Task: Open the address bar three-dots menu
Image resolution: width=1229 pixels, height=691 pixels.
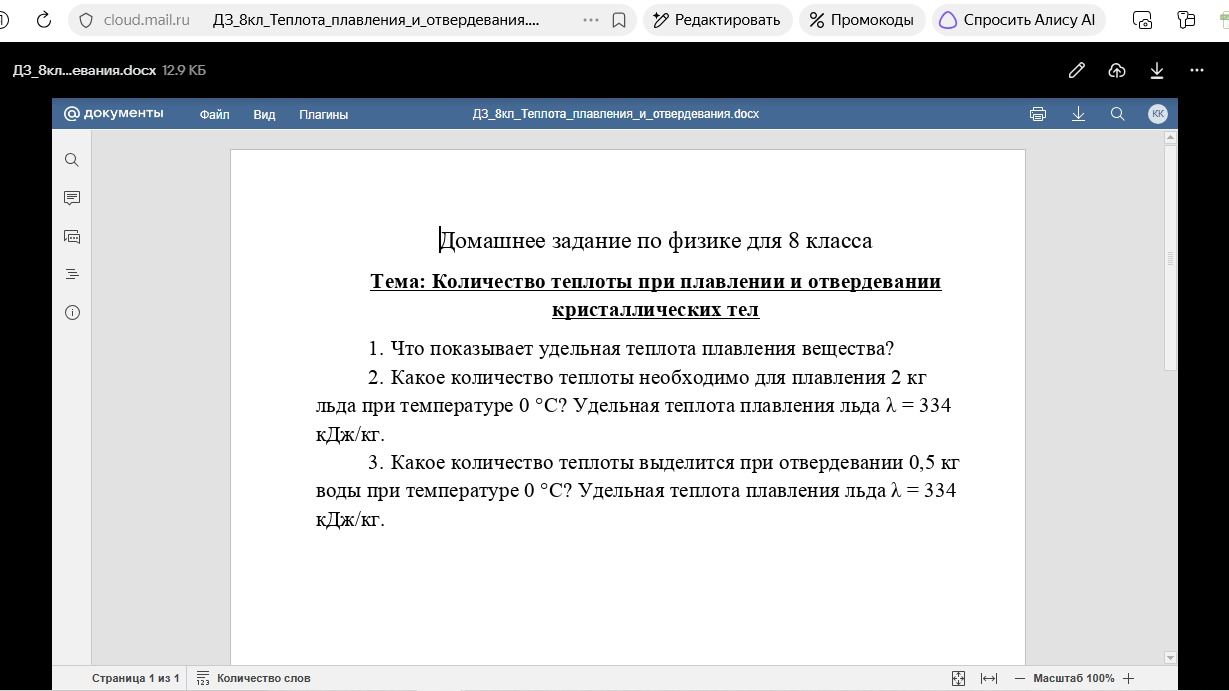Action: 591,20
